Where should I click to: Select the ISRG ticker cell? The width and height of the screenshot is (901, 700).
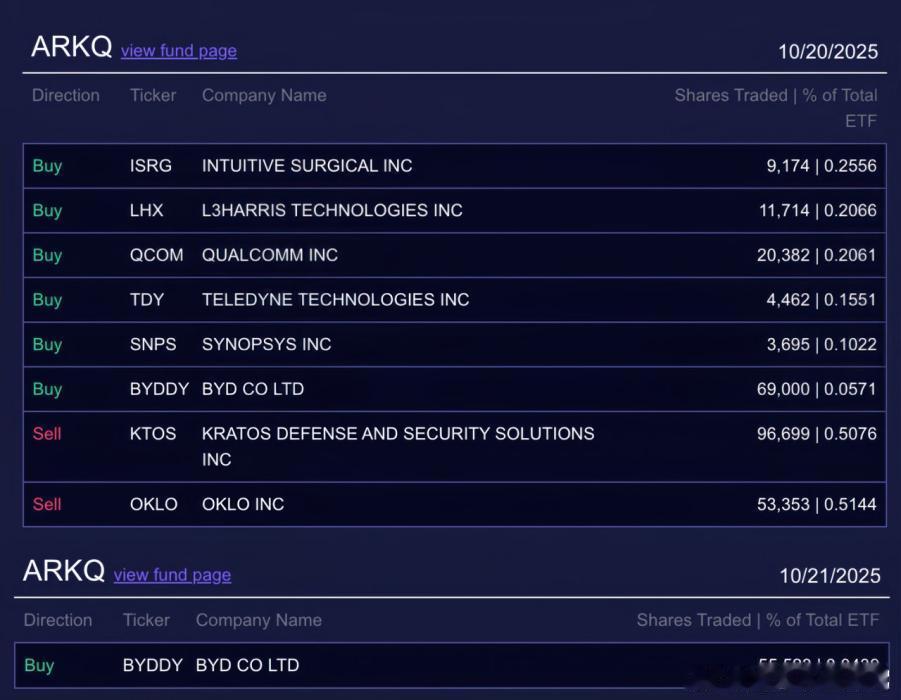pos(151,166)
